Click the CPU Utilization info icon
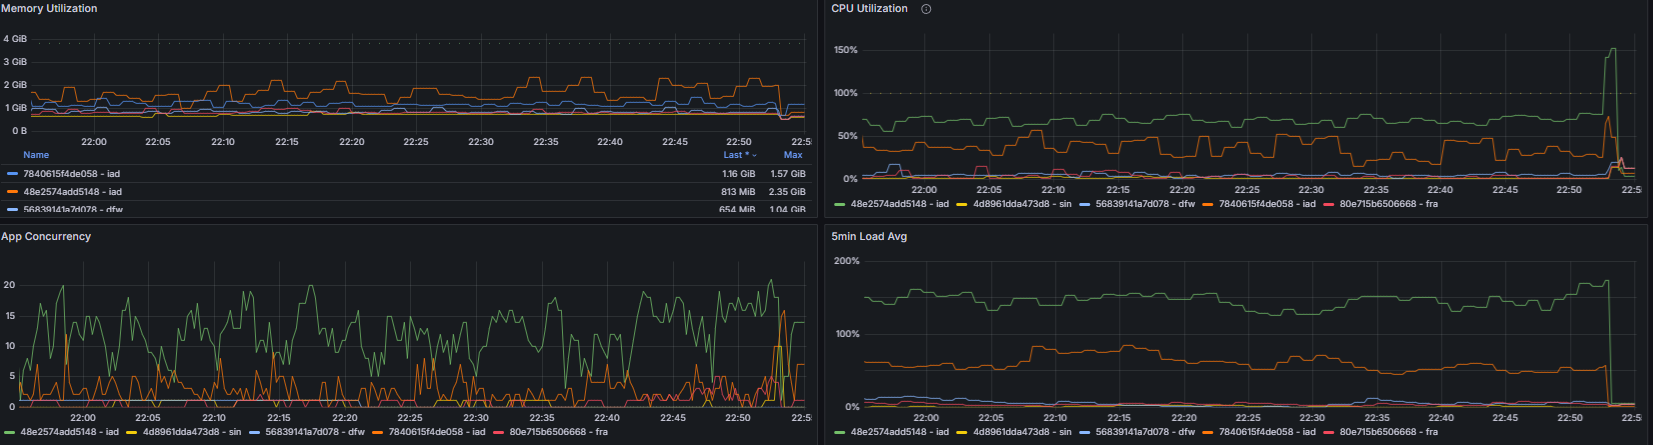1653x445 pixels. (926, 9)
